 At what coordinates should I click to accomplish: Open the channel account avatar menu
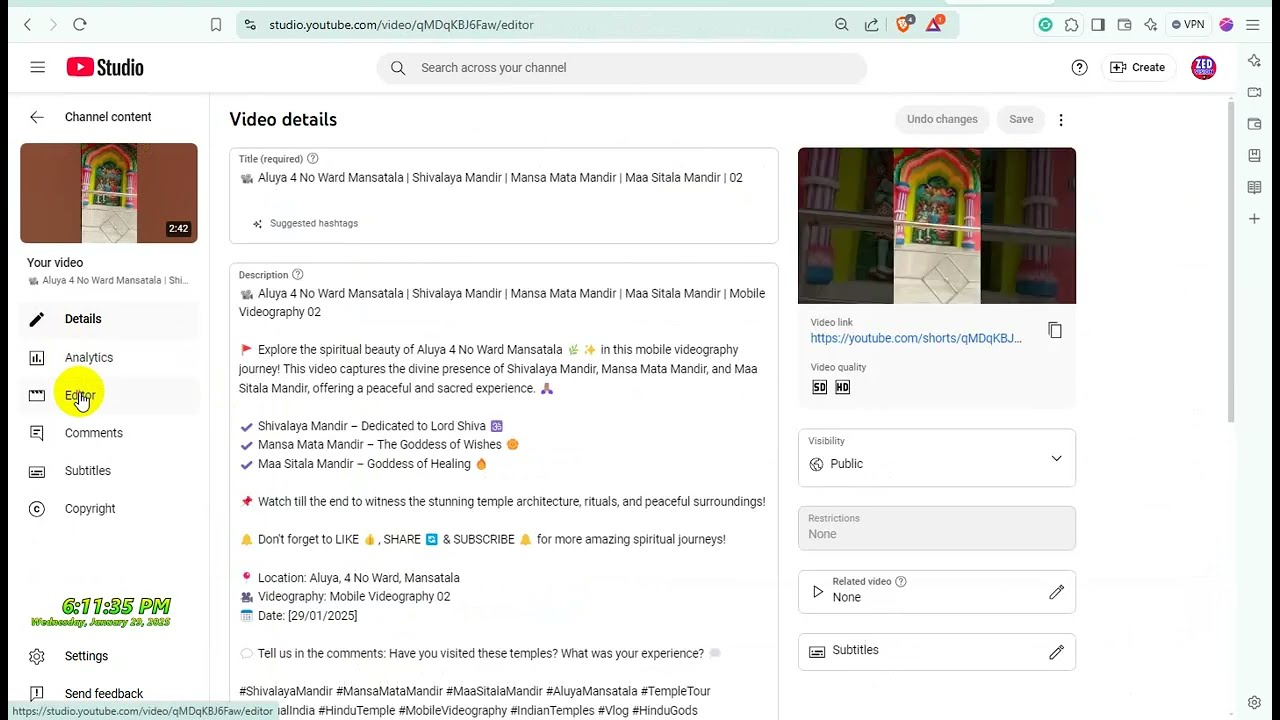click(x=1204, y=67)
